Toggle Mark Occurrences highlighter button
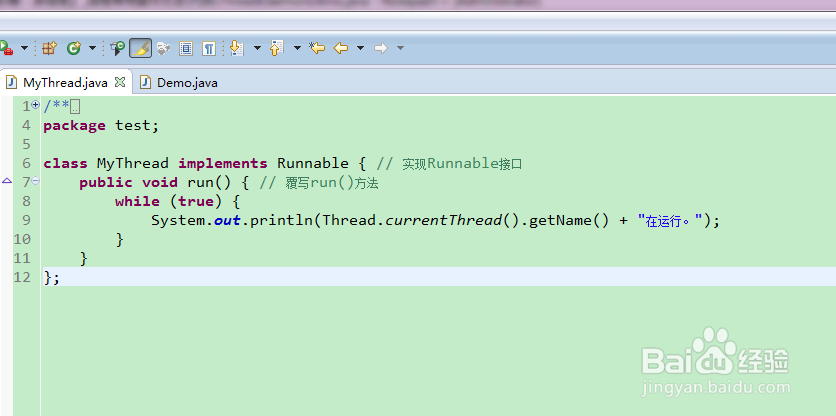Viewport: 836px width, 416px height. 141,49
